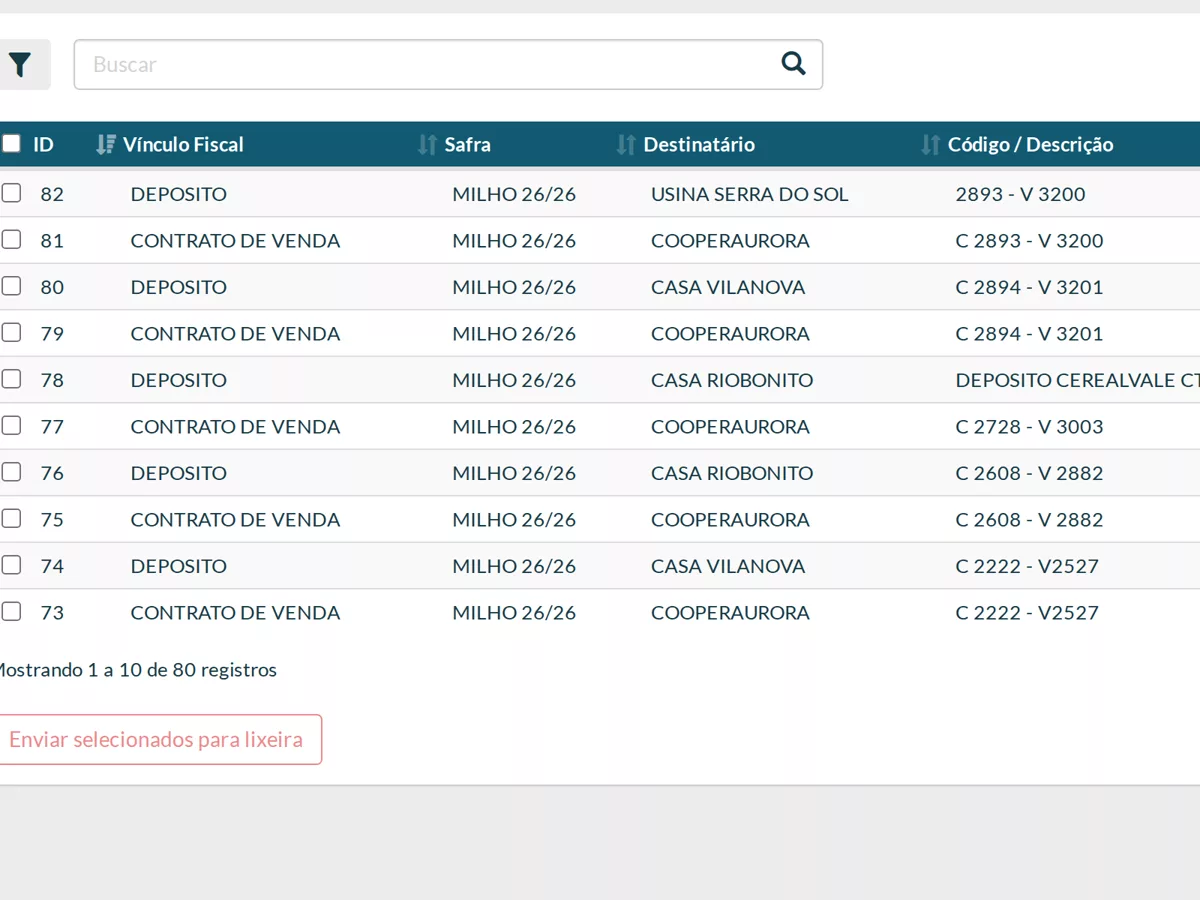Open the filter funnel button
The image size is (1200, 900).
[21, 65]
